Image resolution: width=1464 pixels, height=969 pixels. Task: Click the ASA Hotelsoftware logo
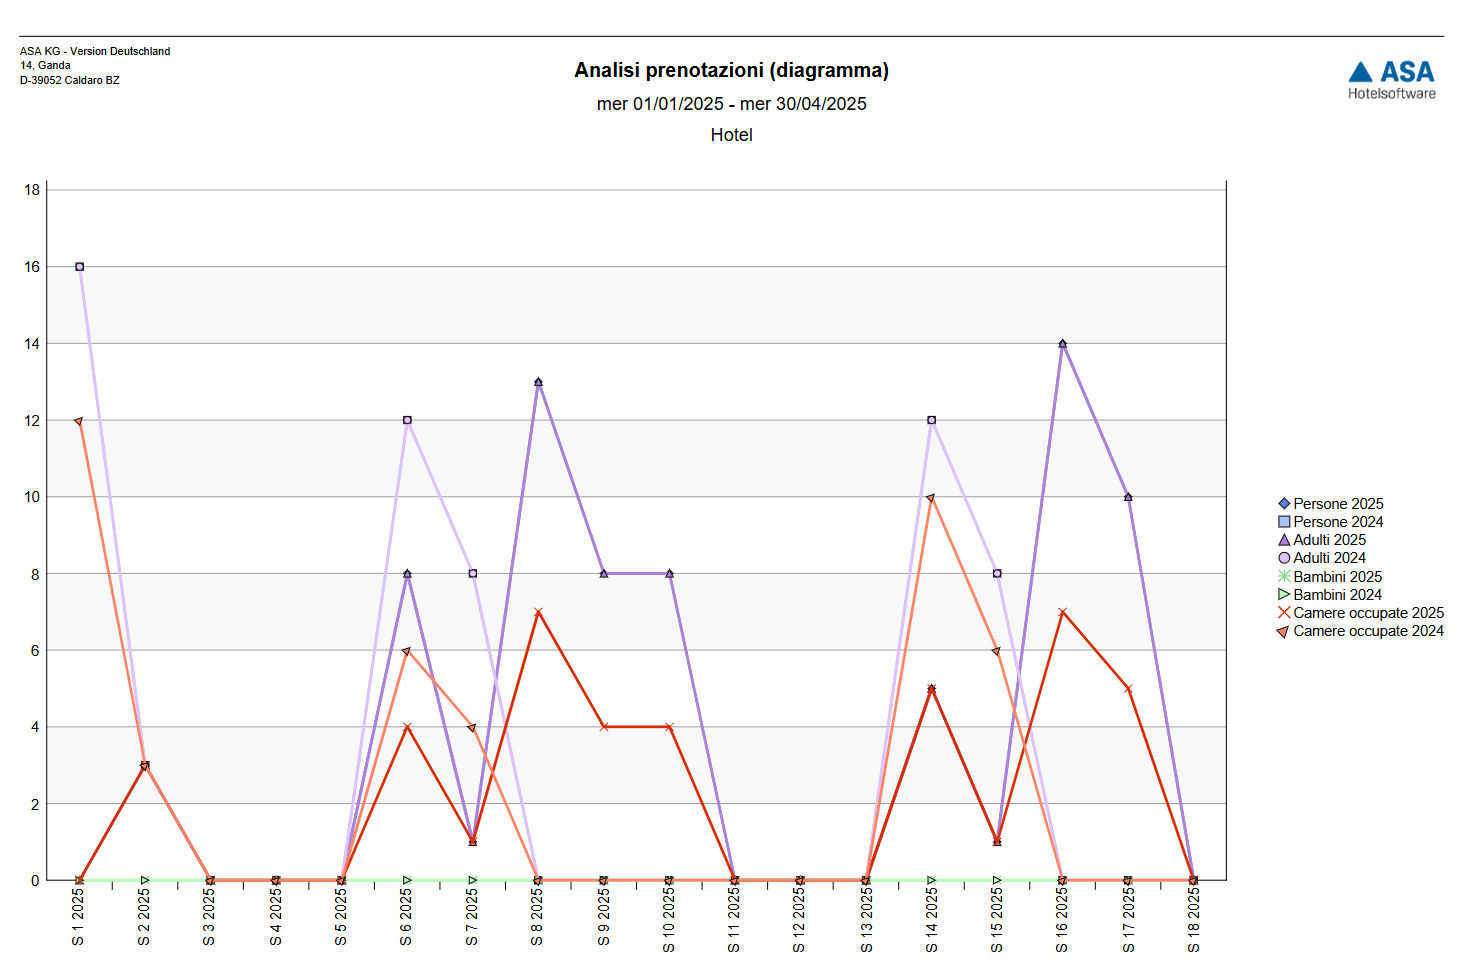click(x=1391, y=80)
